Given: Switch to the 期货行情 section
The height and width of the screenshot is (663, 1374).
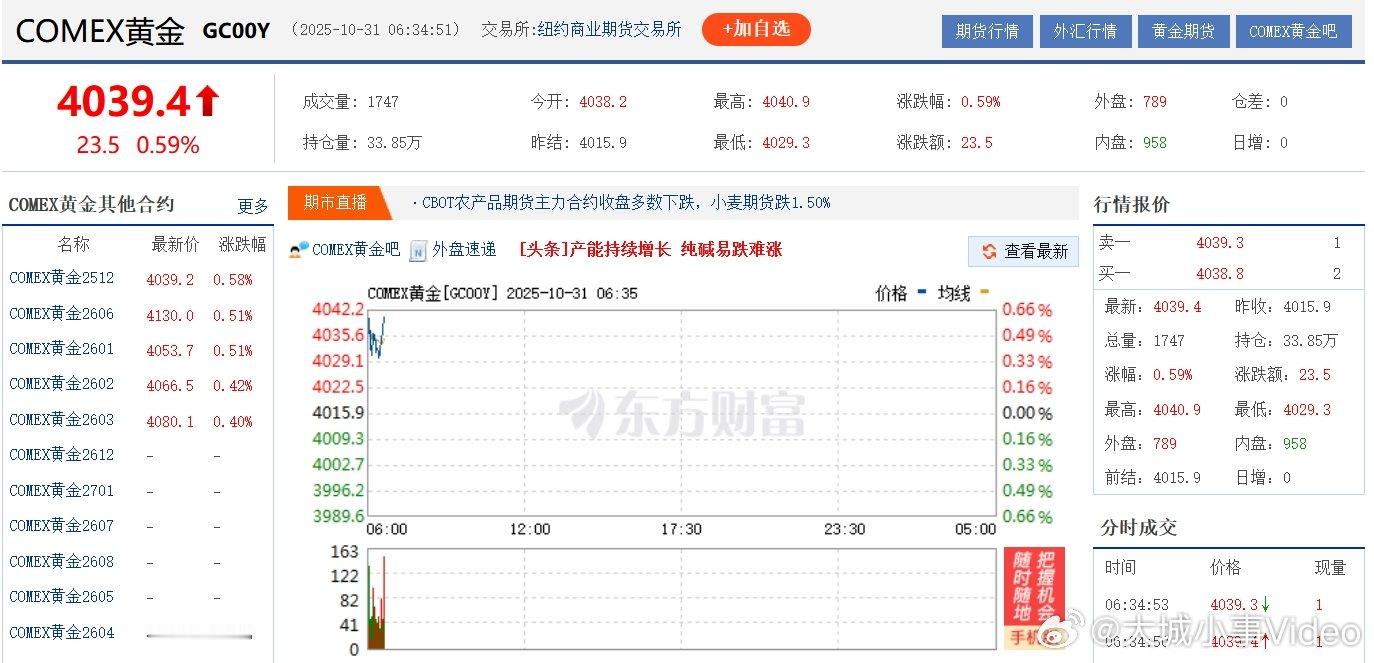Looking at the screenshot, I should (x=986, y=31).
